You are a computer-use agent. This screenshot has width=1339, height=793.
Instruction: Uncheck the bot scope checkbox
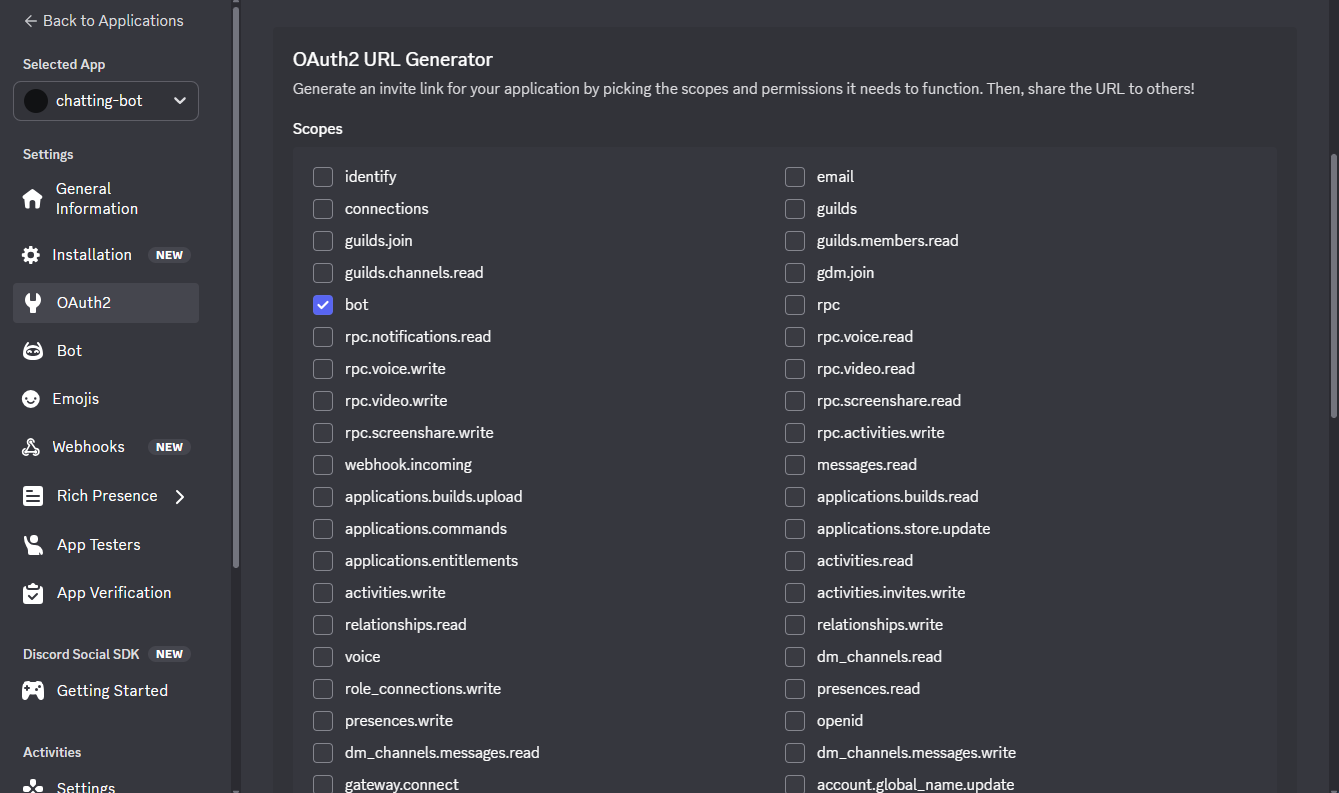(x=323, y=305)
